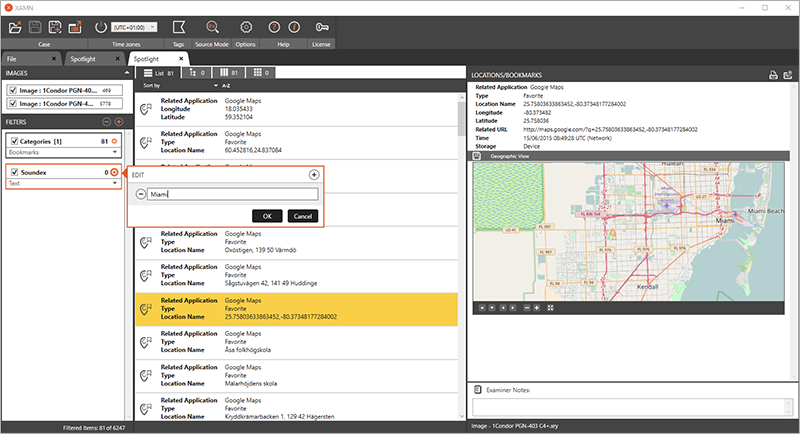This screenshot has width=800, height=434.
Task: Click the results list vertical scrollbar
Action: 462,117
